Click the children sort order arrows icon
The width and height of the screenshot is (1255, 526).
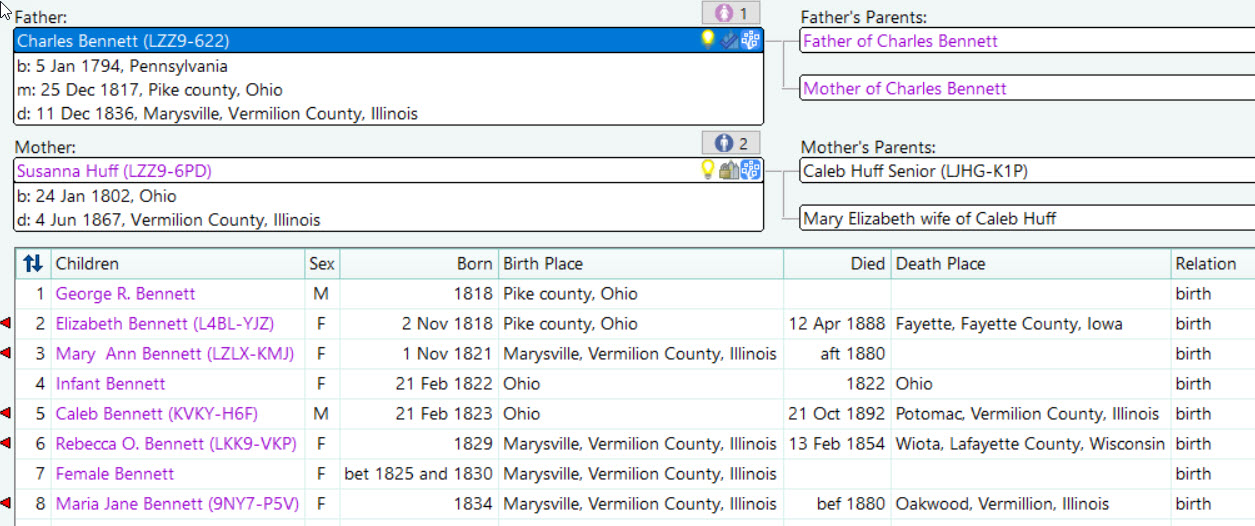(33, 264)
